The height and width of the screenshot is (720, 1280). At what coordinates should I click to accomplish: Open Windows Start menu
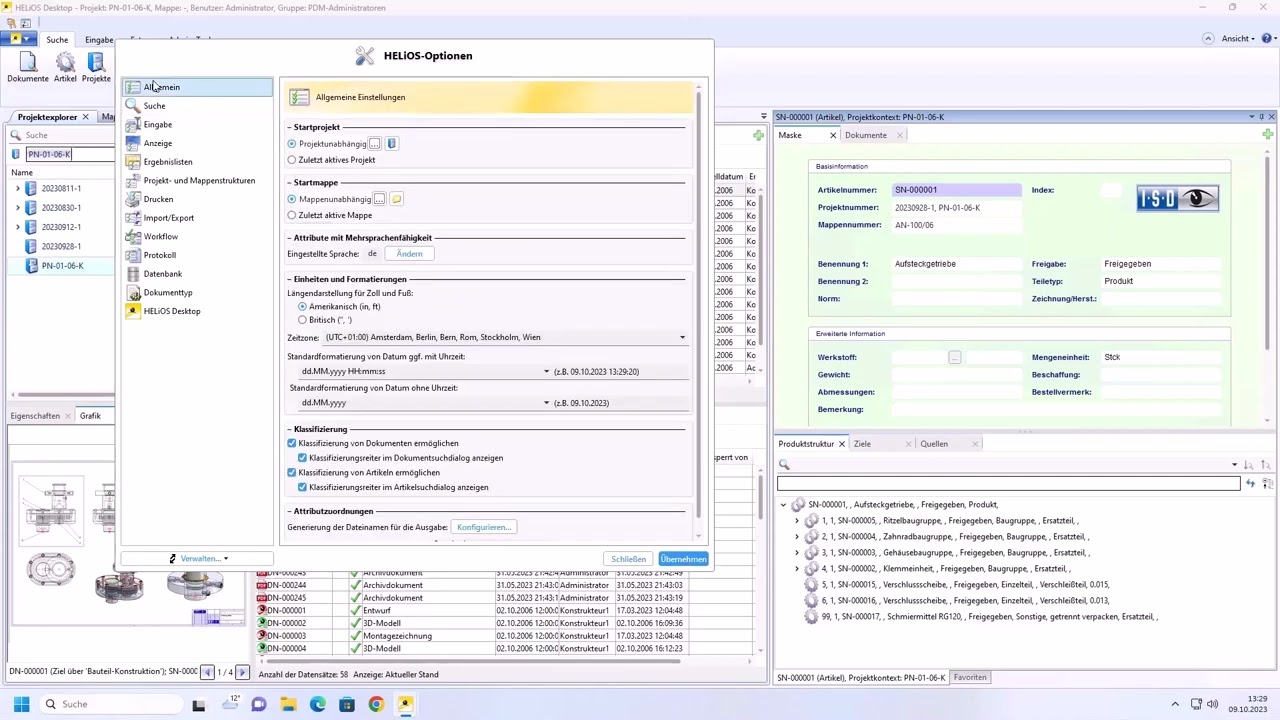(x=21, y=704)
